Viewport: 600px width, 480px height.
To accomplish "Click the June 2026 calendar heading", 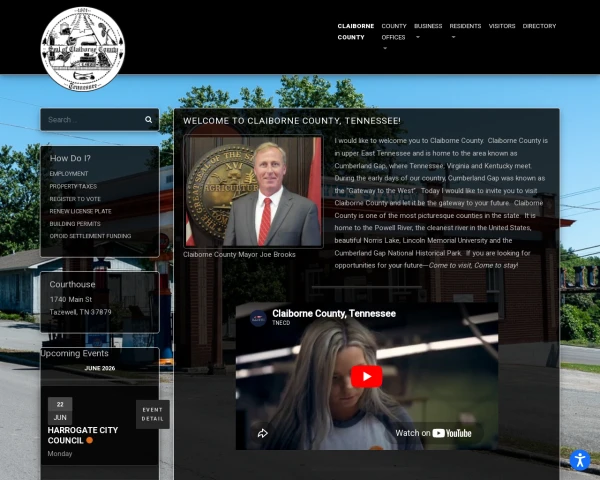I will pos(99,368).
